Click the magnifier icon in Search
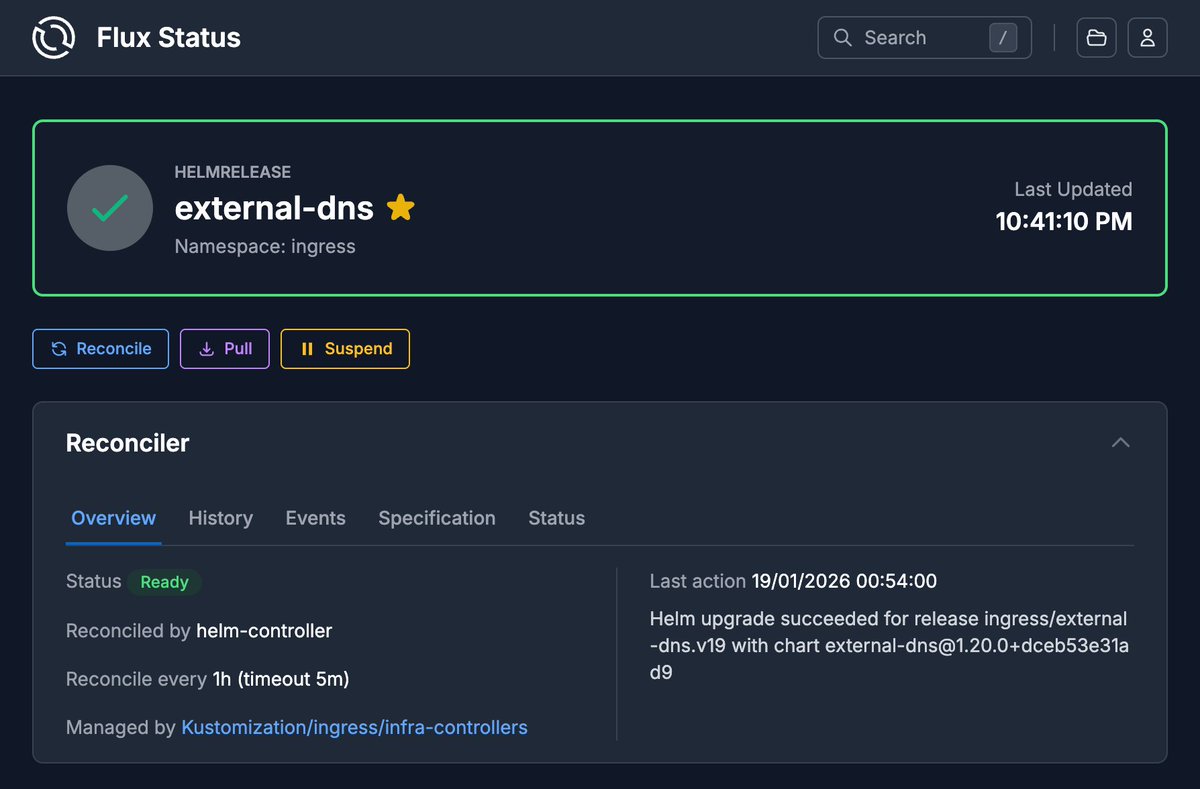The width and height of the screenshot is (1200, 789). (x=843, y=38)
